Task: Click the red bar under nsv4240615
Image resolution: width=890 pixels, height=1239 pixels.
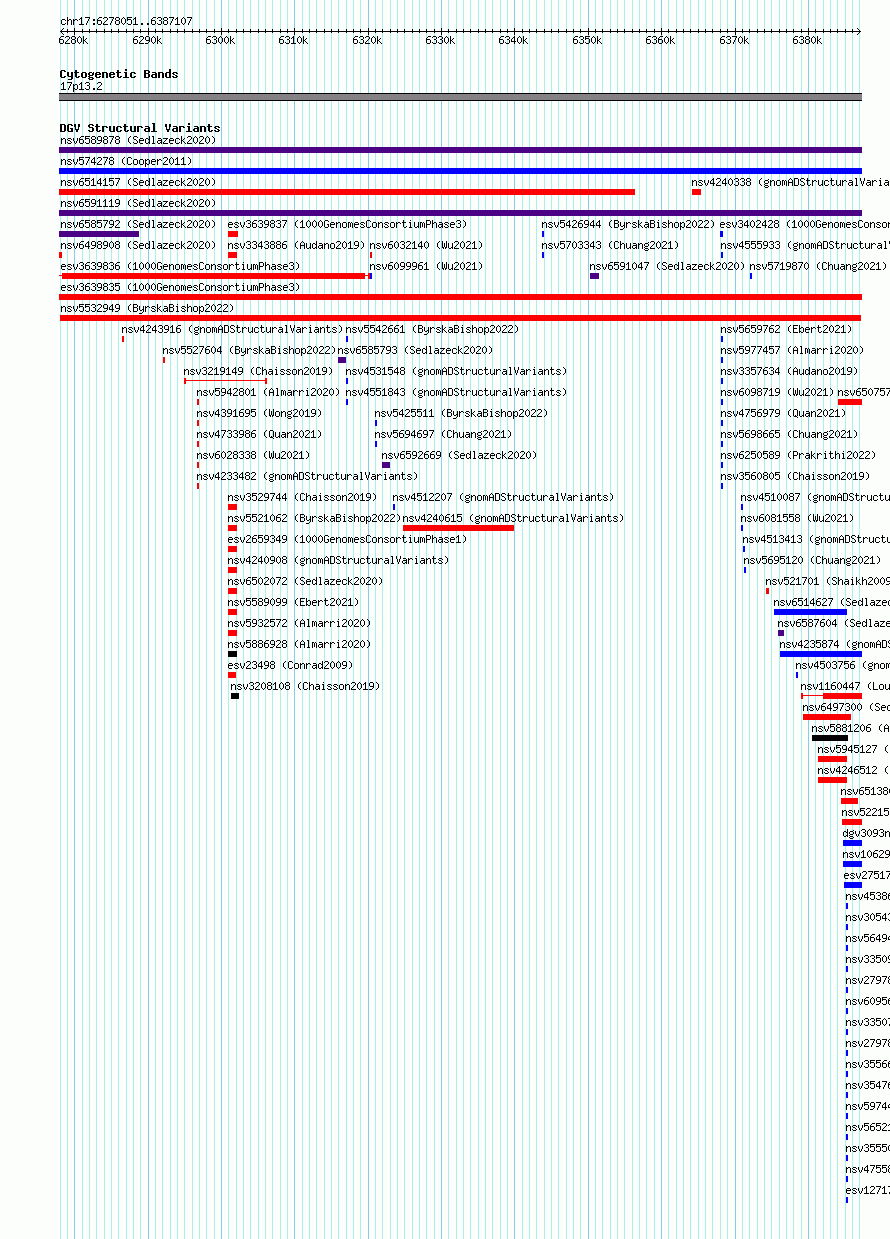Action: pos(458,528)
